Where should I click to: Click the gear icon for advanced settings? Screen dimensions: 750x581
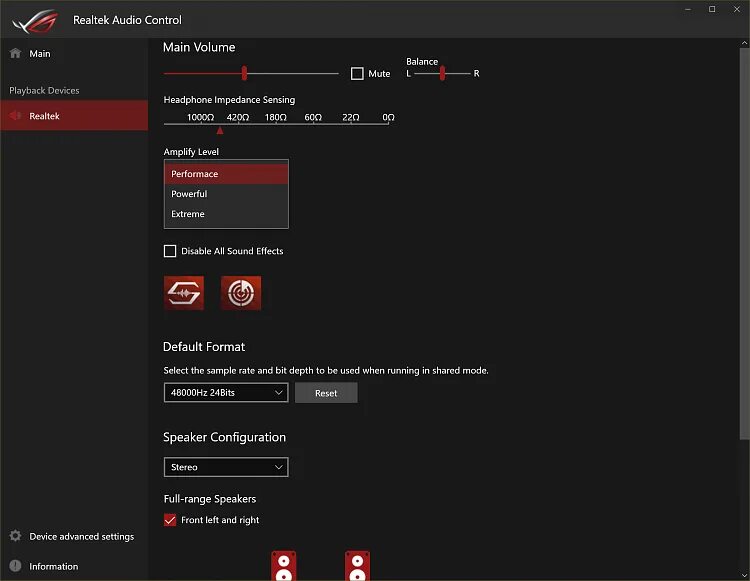click(15, 536)
